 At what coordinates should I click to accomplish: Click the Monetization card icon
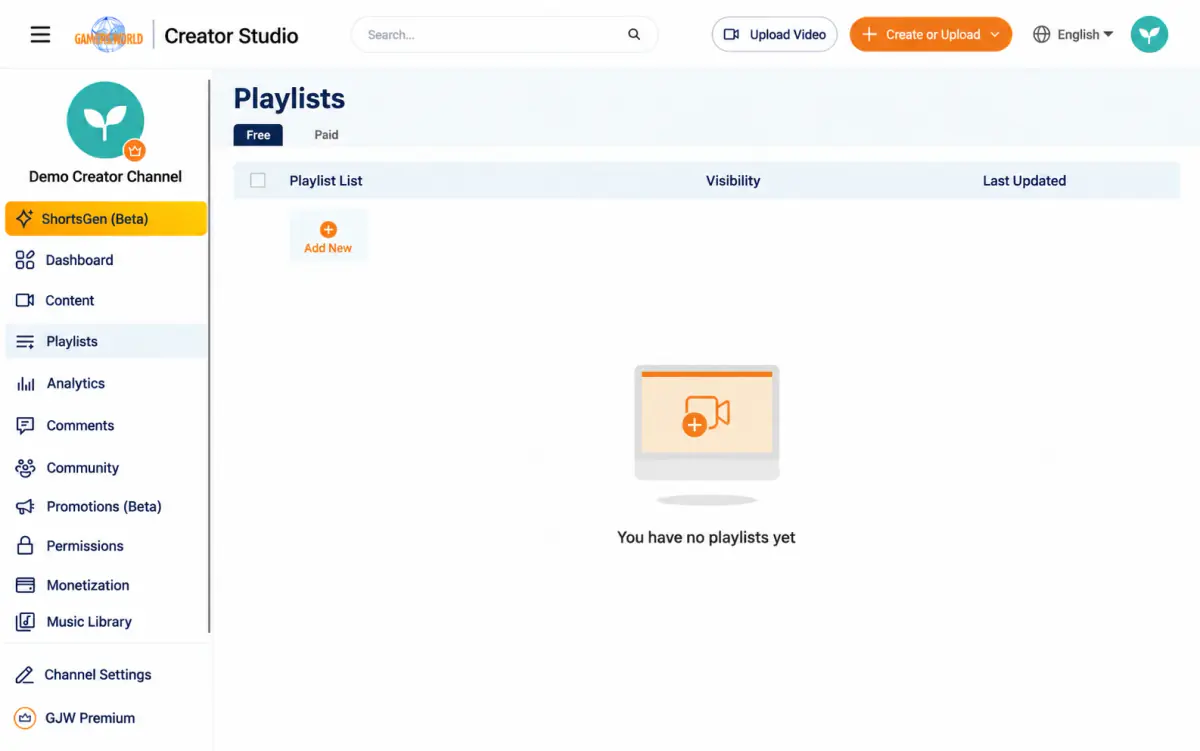(x=25, y=585)
